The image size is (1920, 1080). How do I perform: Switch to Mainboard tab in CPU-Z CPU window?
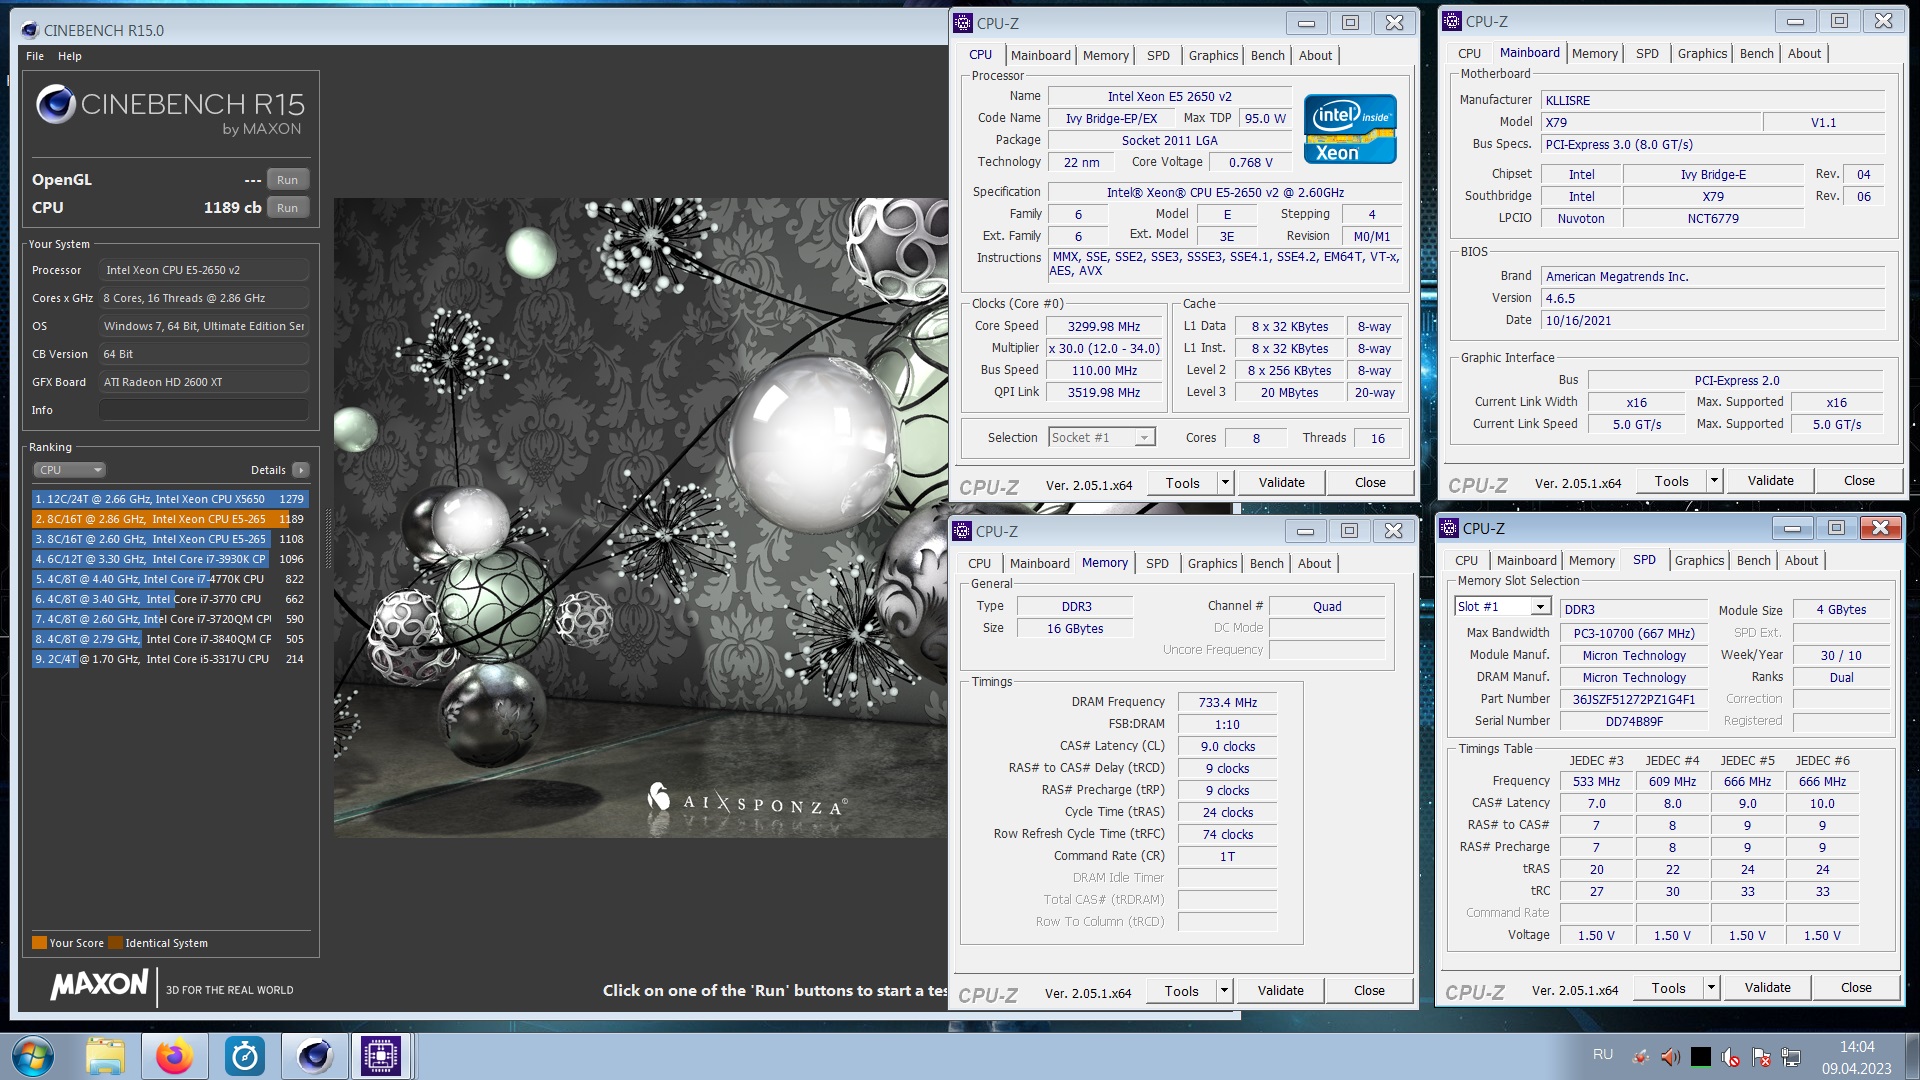1040,56
